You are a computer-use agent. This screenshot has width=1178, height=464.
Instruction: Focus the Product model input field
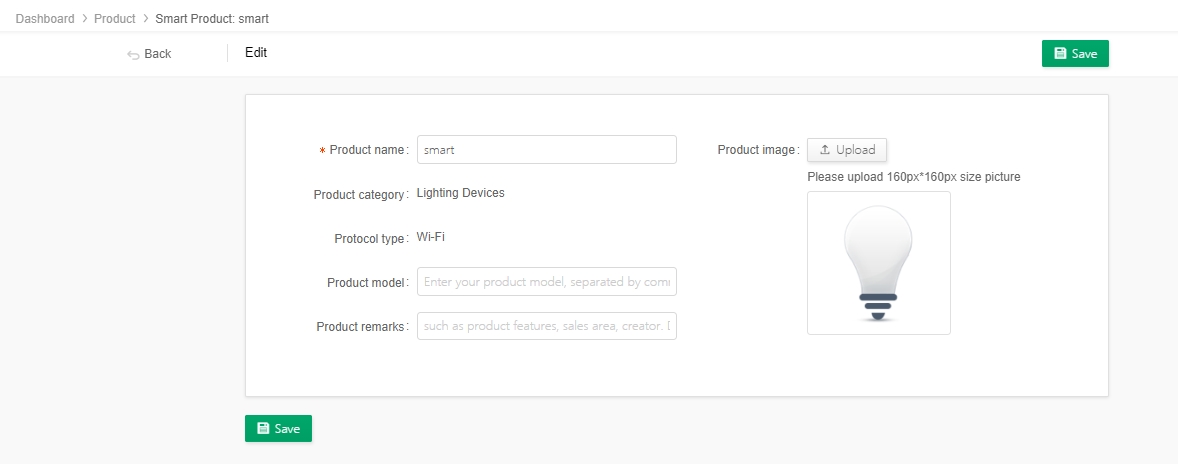point(547,282)
